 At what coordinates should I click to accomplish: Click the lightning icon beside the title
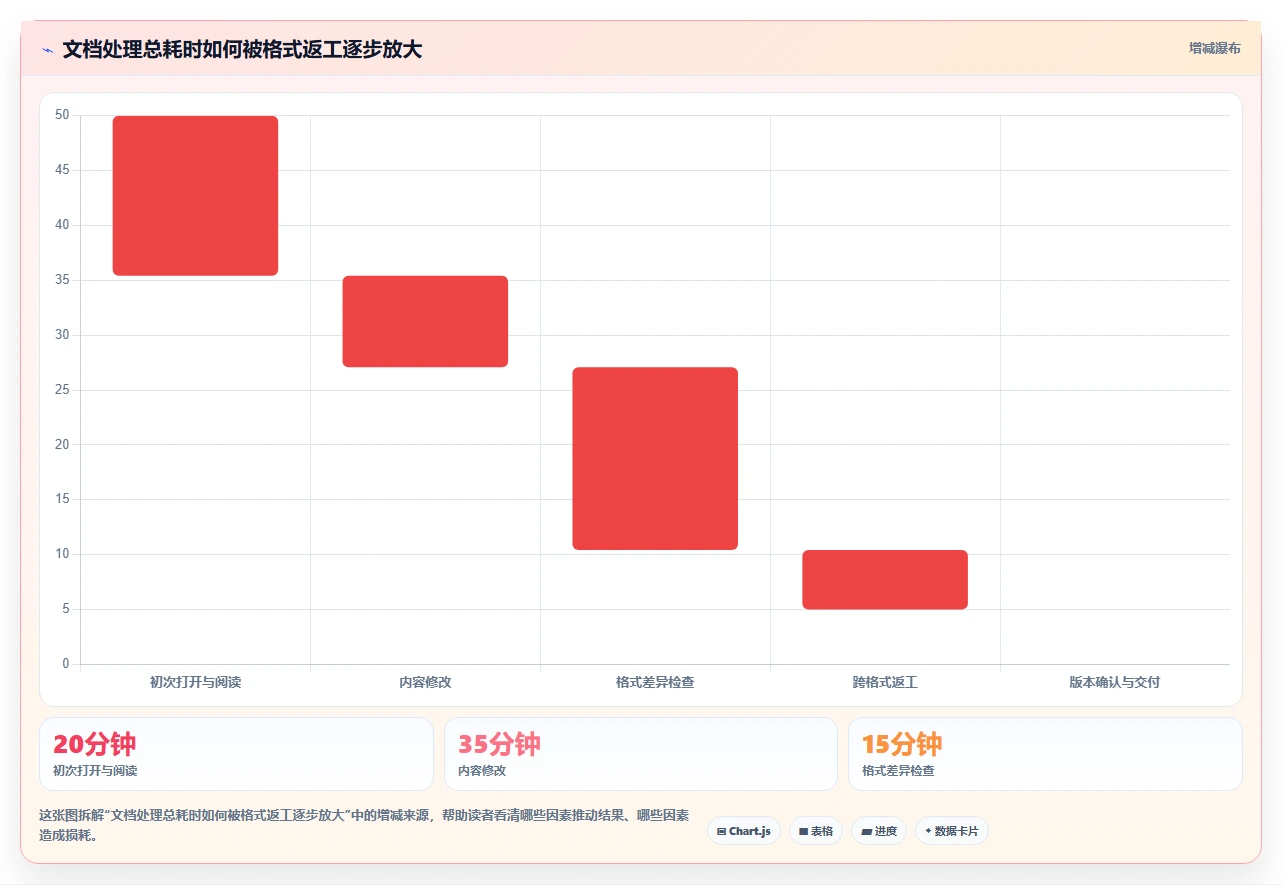point(47,49)
